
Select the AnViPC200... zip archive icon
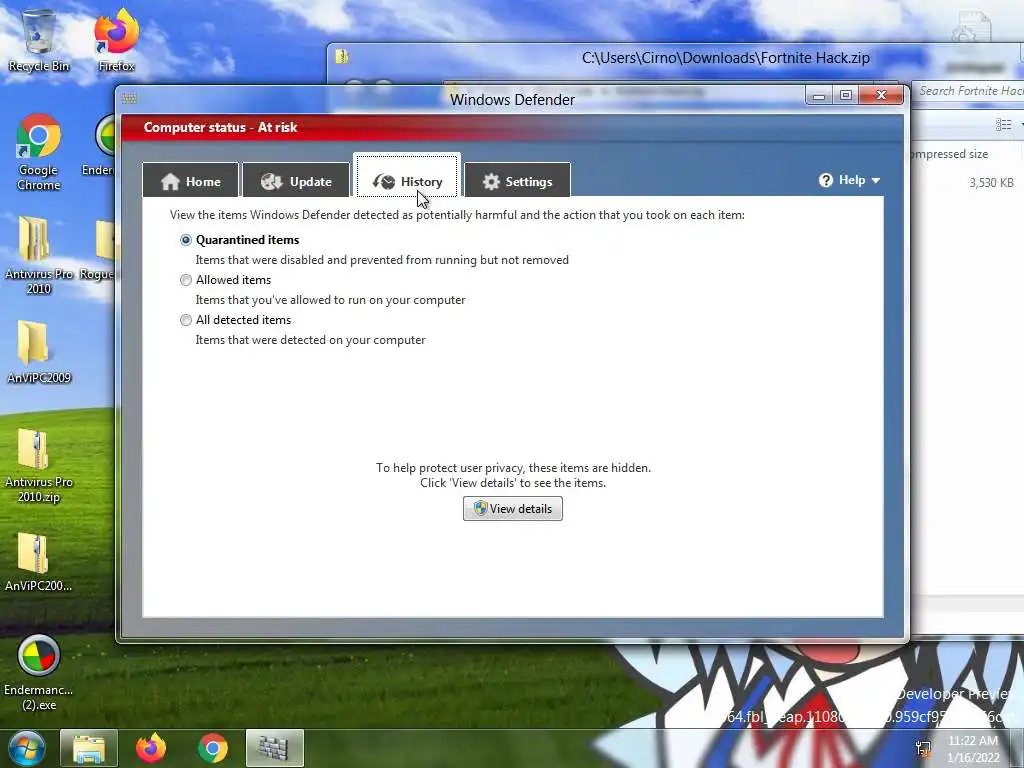(x=39, y=562)
